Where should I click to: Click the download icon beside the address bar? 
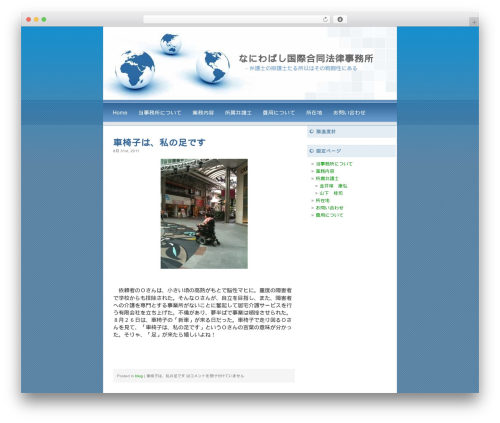[x=340, y=19]
